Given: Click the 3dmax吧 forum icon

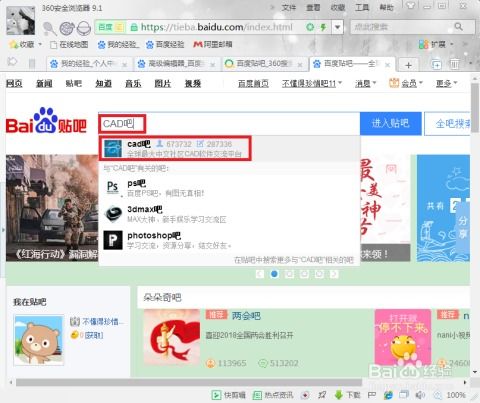Looking at the screenshot, I should [x=113, y=214].
